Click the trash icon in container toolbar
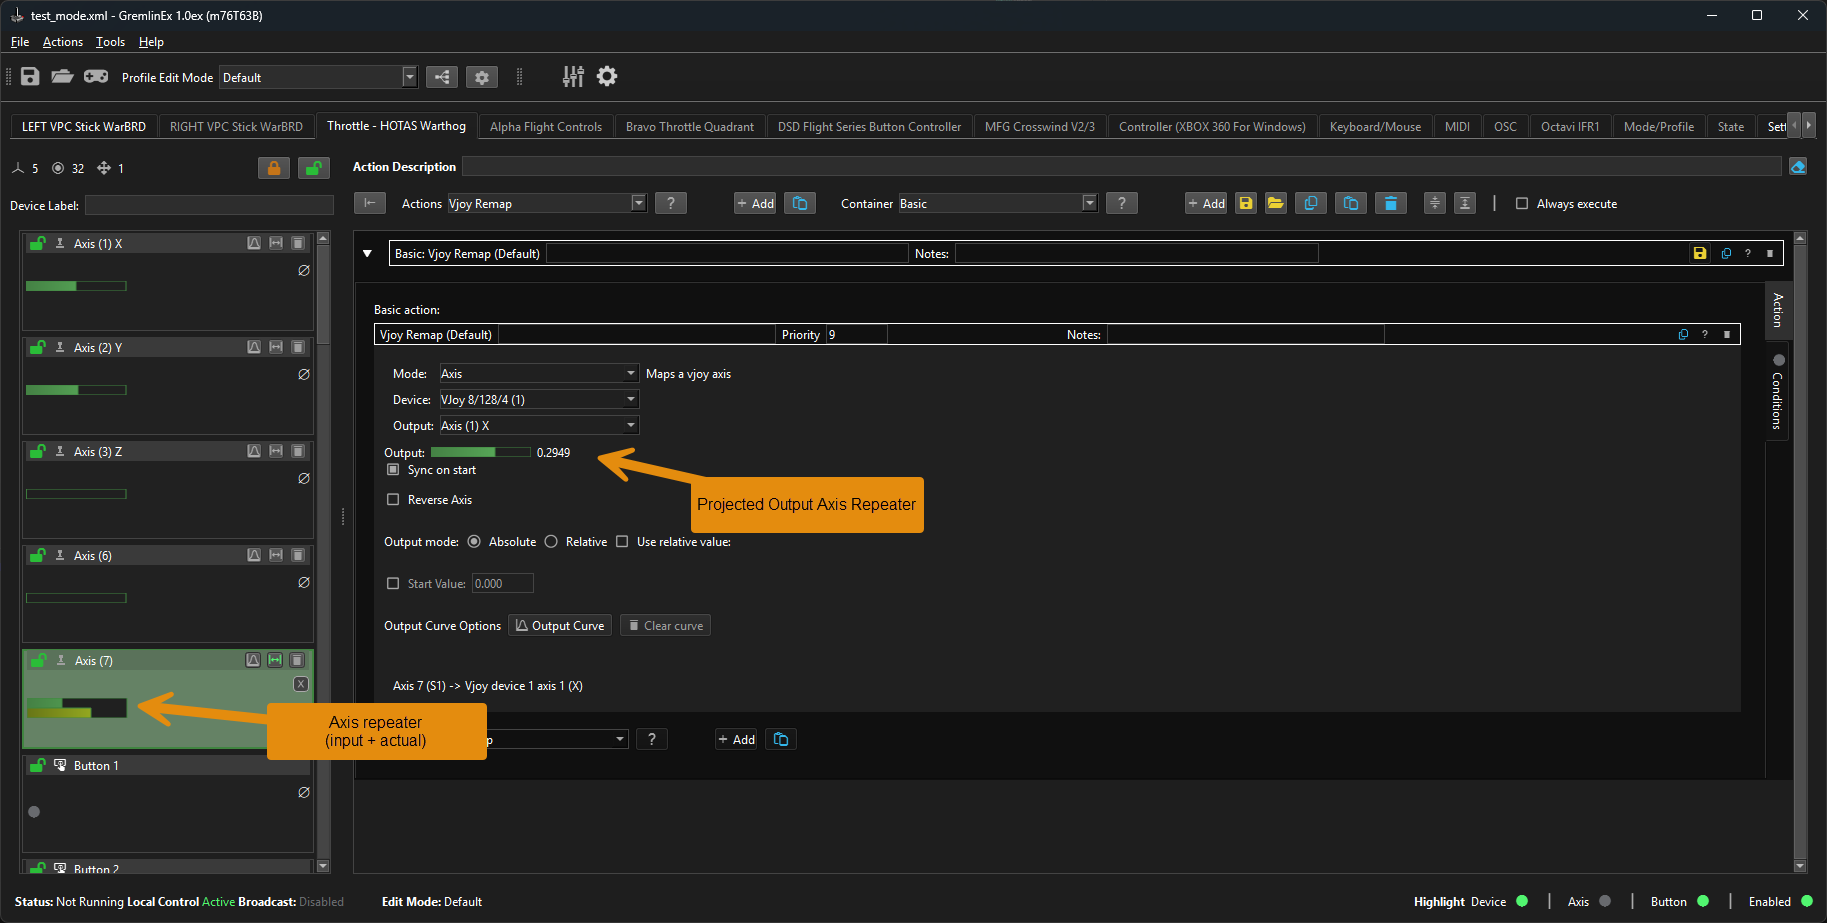The width and height of the screenshot is (1827, 923). (1390, 204)
